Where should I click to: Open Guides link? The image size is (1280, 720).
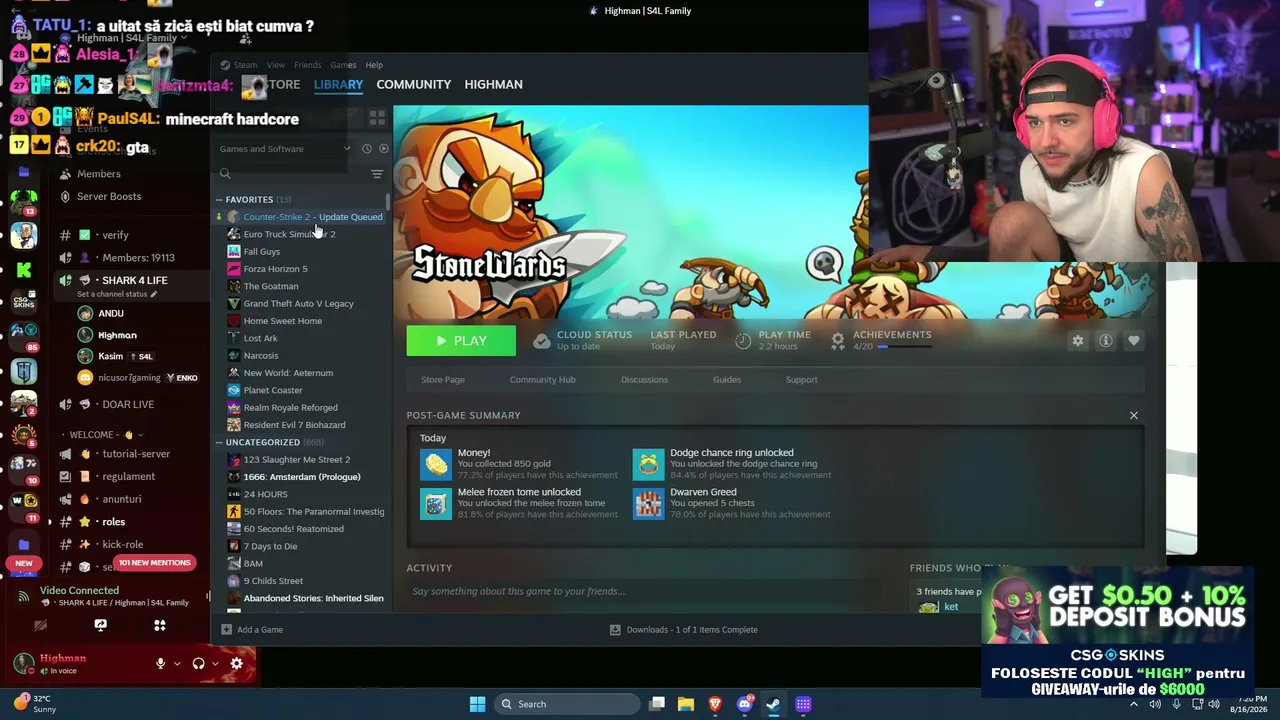(727, 380)
